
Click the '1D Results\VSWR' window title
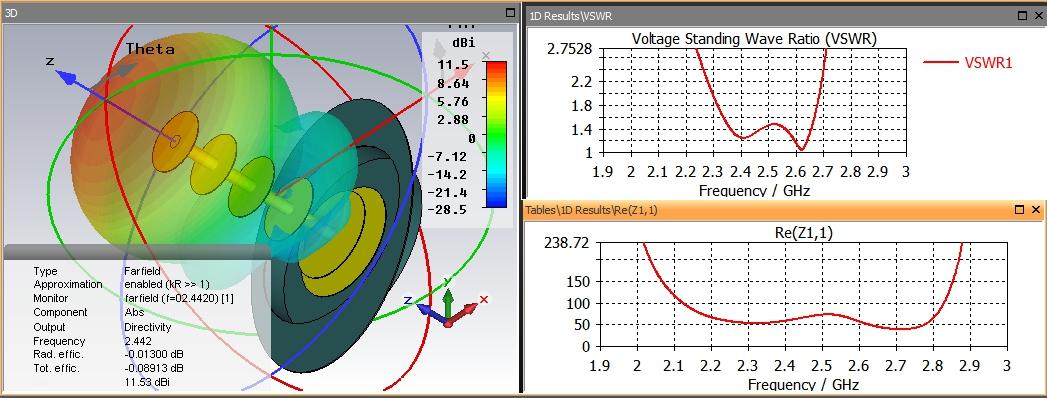[x=570, y=15]
